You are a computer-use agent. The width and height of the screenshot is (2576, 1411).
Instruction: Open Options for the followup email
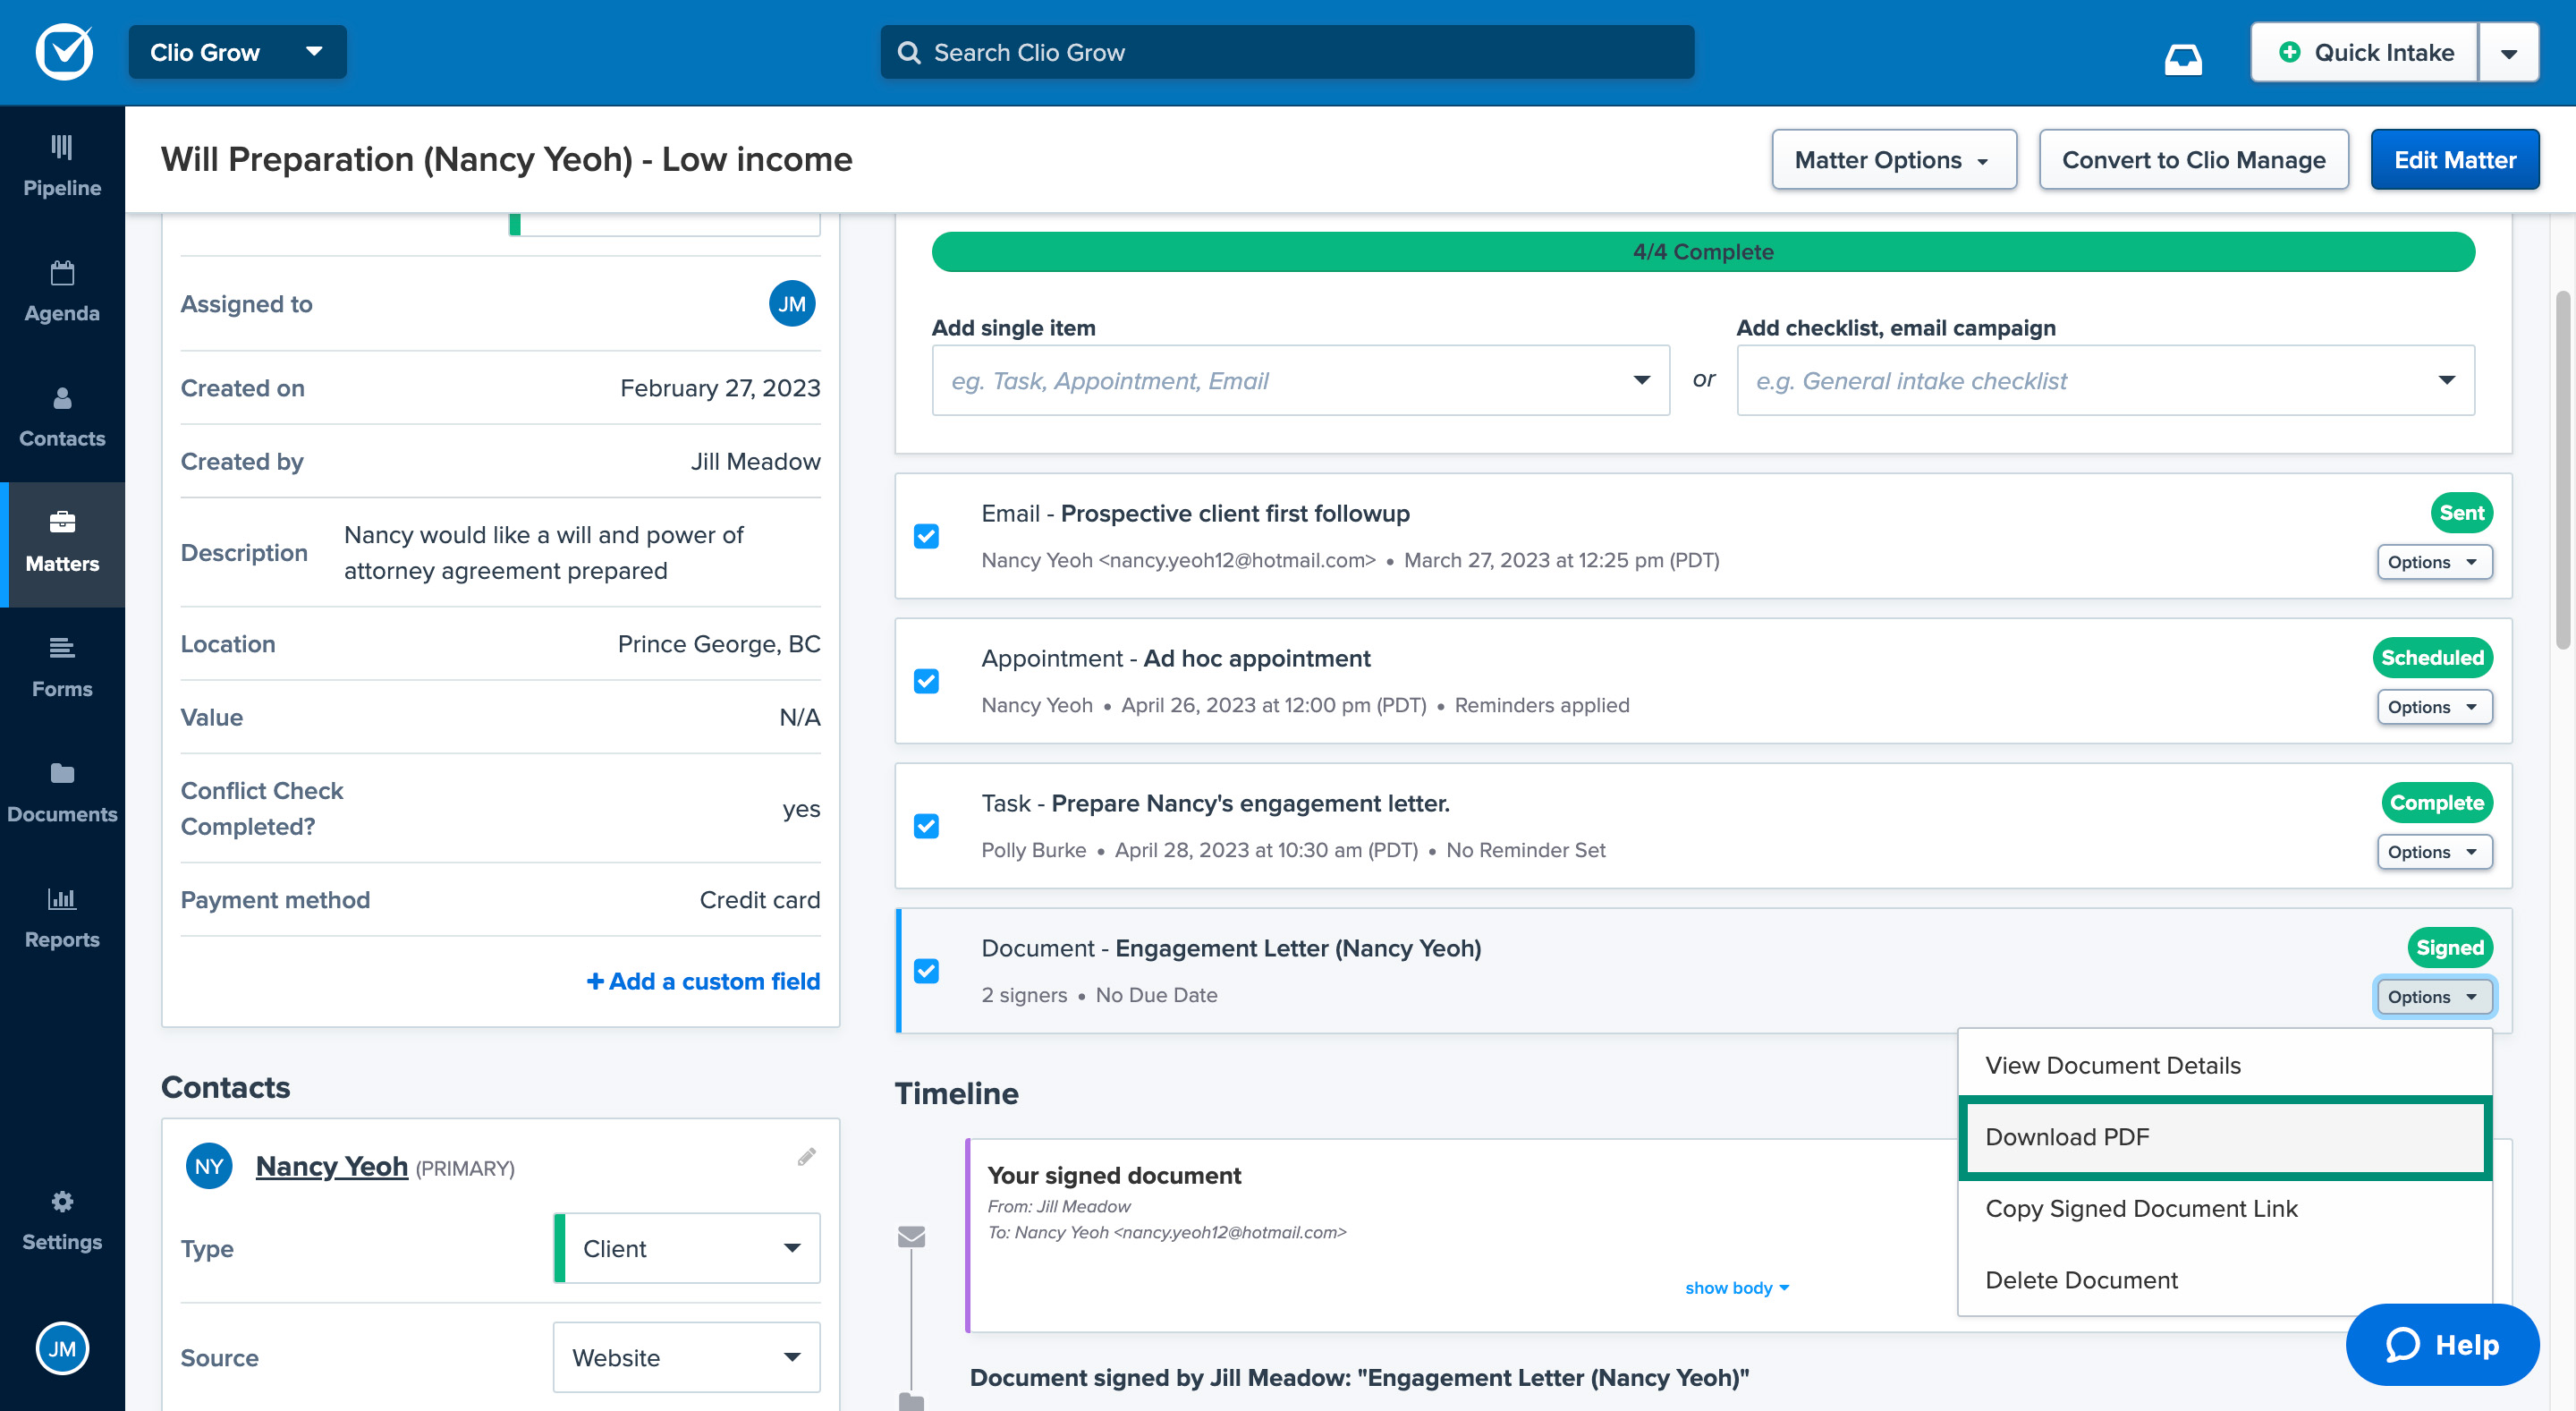(2433, 562)
